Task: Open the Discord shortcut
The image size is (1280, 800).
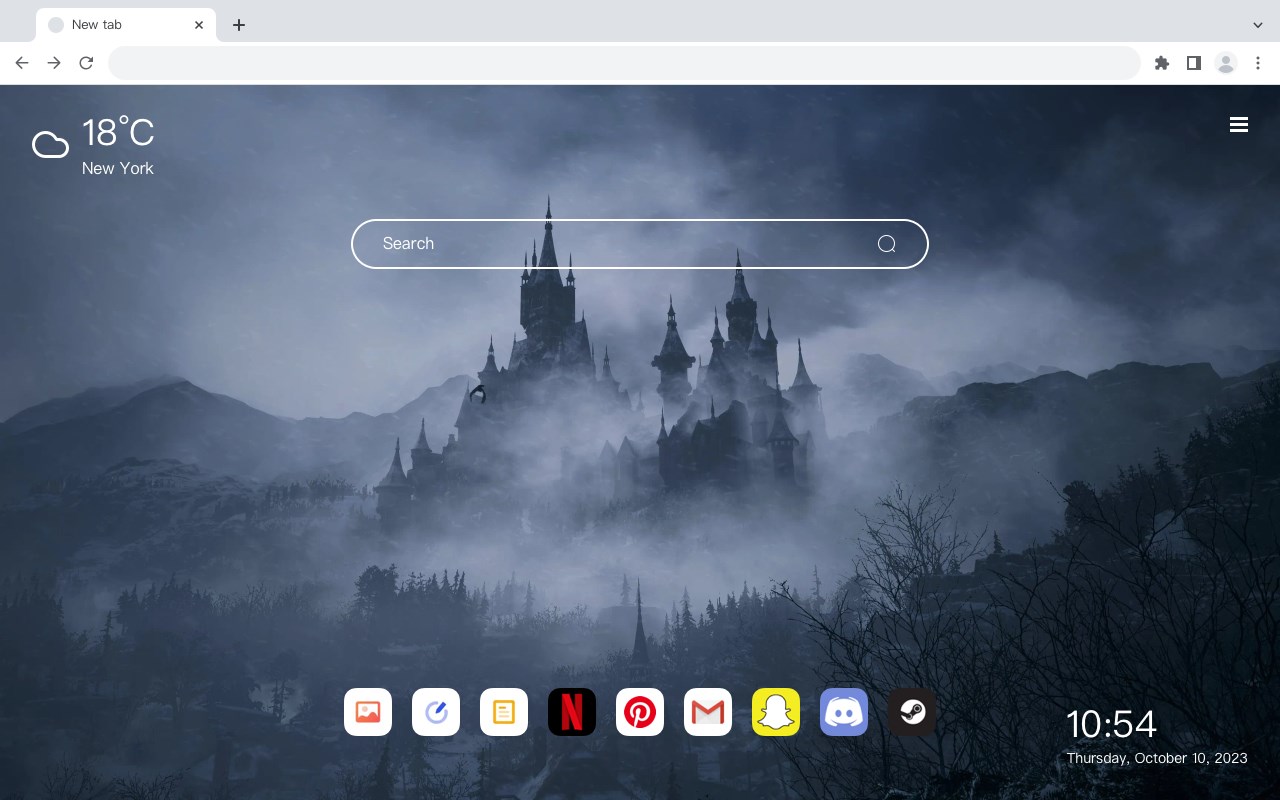Action: (x=844, y=712)
